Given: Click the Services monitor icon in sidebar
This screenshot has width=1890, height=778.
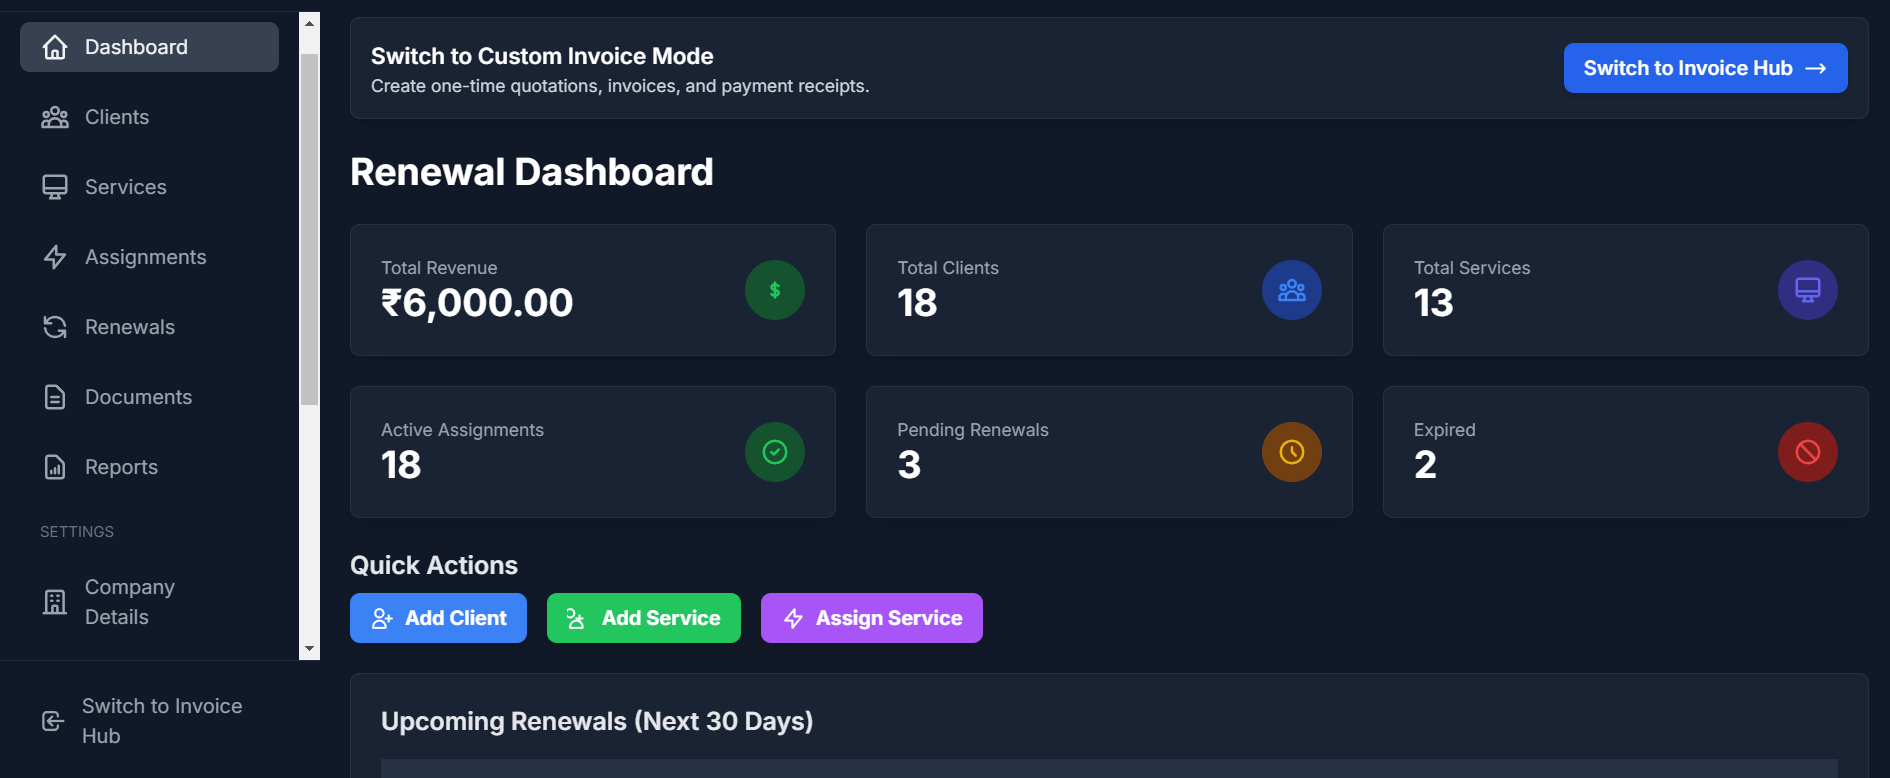Looking at the screenshot, I should (55, 187).
